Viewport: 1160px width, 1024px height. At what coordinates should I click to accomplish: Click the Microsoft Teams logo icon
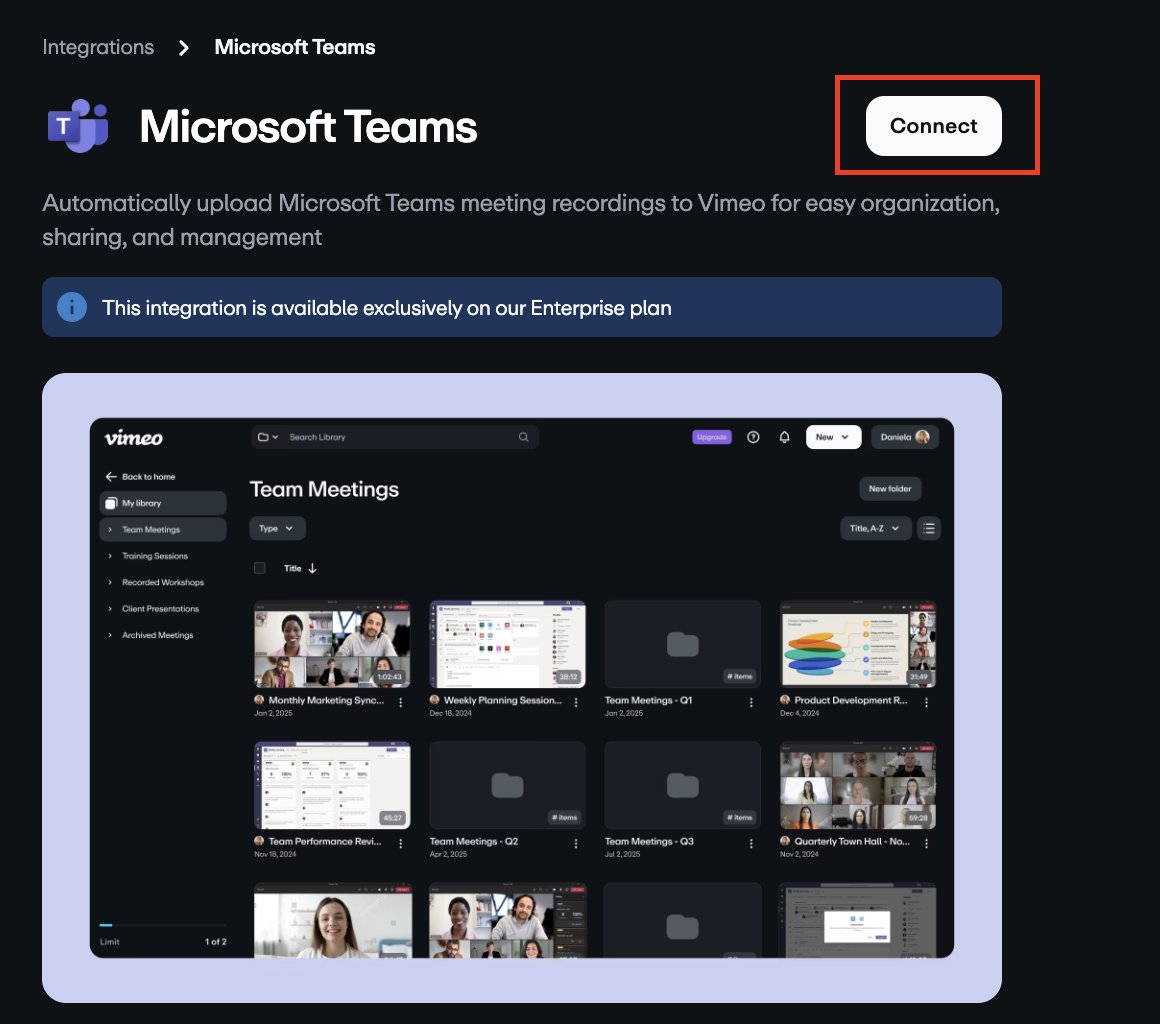coord(77,126)
